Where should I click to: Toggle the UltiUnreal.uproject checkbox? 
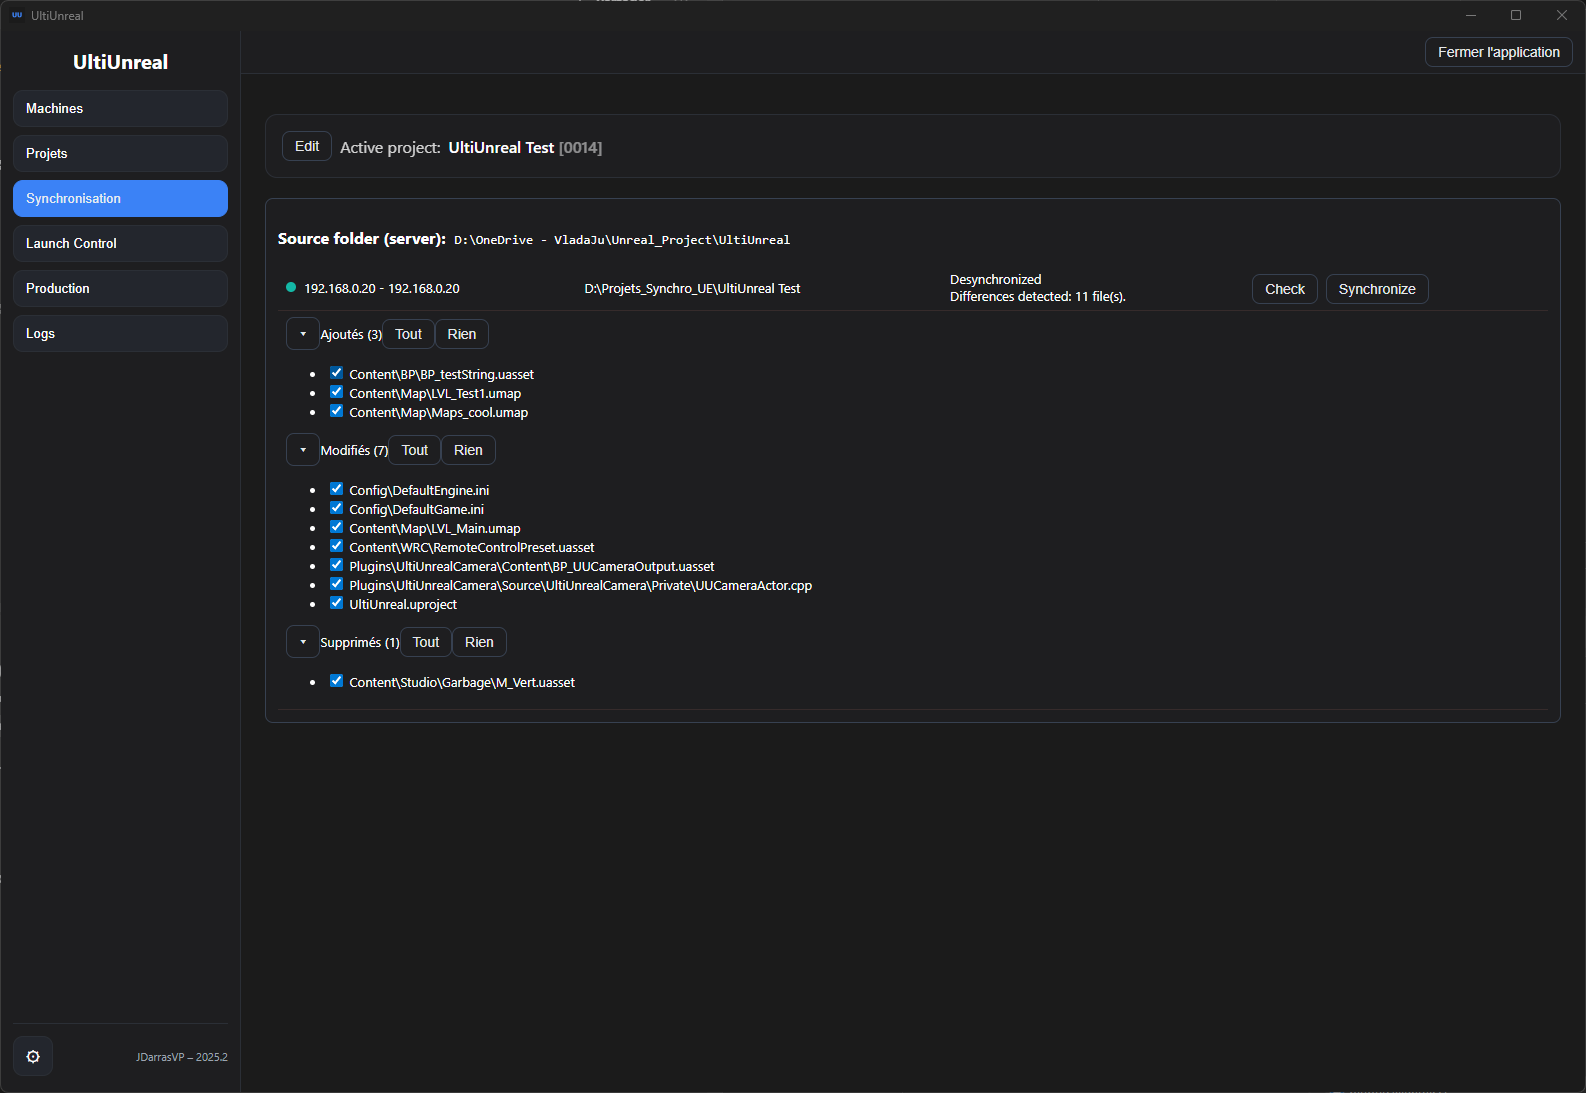pos(337,603)
